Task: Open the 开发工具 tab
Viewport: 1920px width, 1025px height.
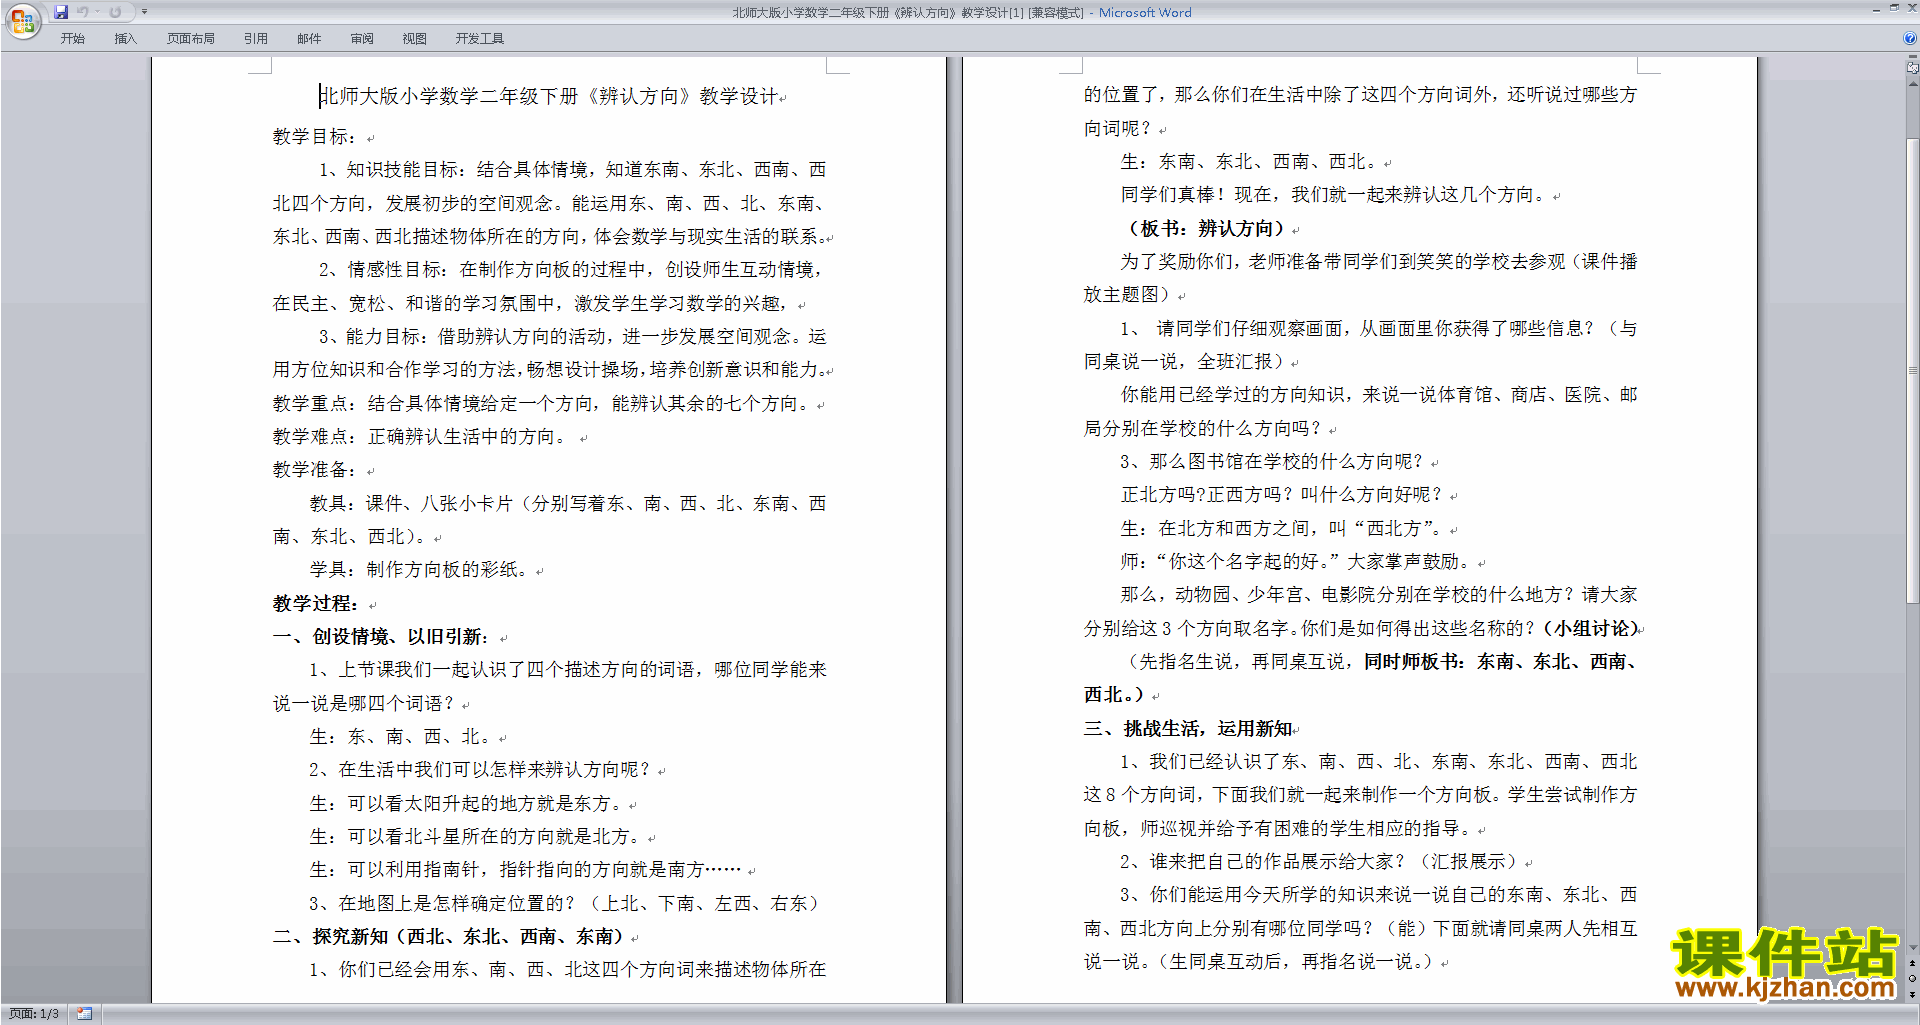Action: click(480, 38)
